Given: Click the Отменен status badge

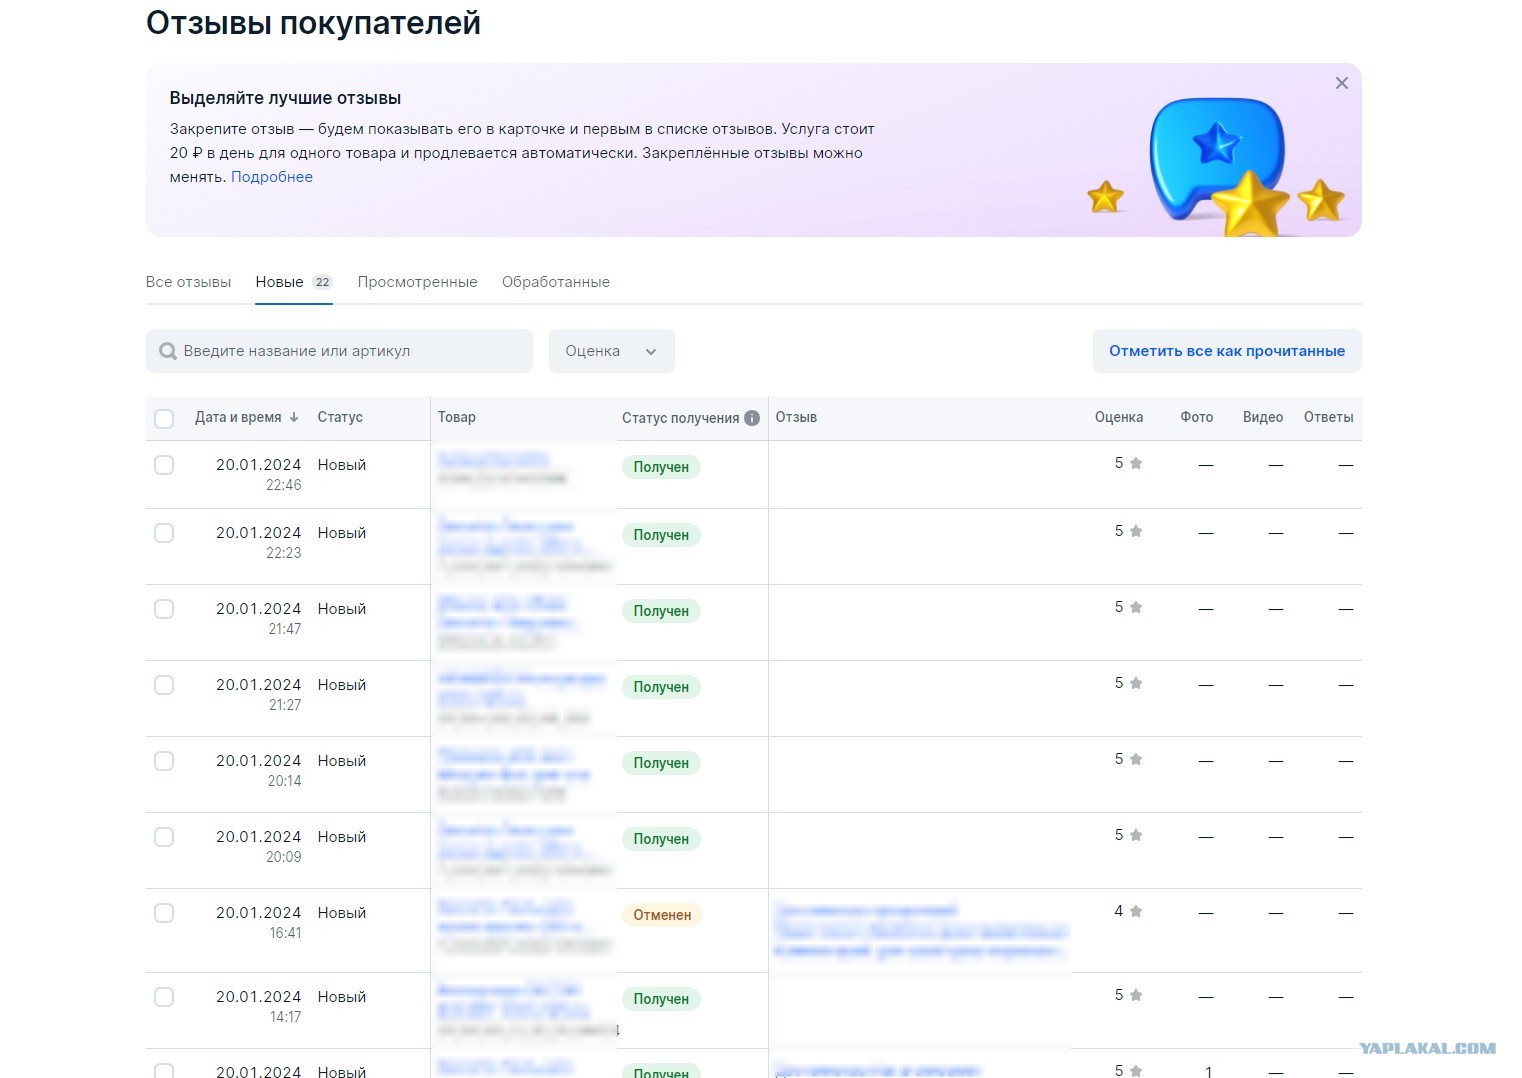Looking at the screenshot, I should click(662, 915).
